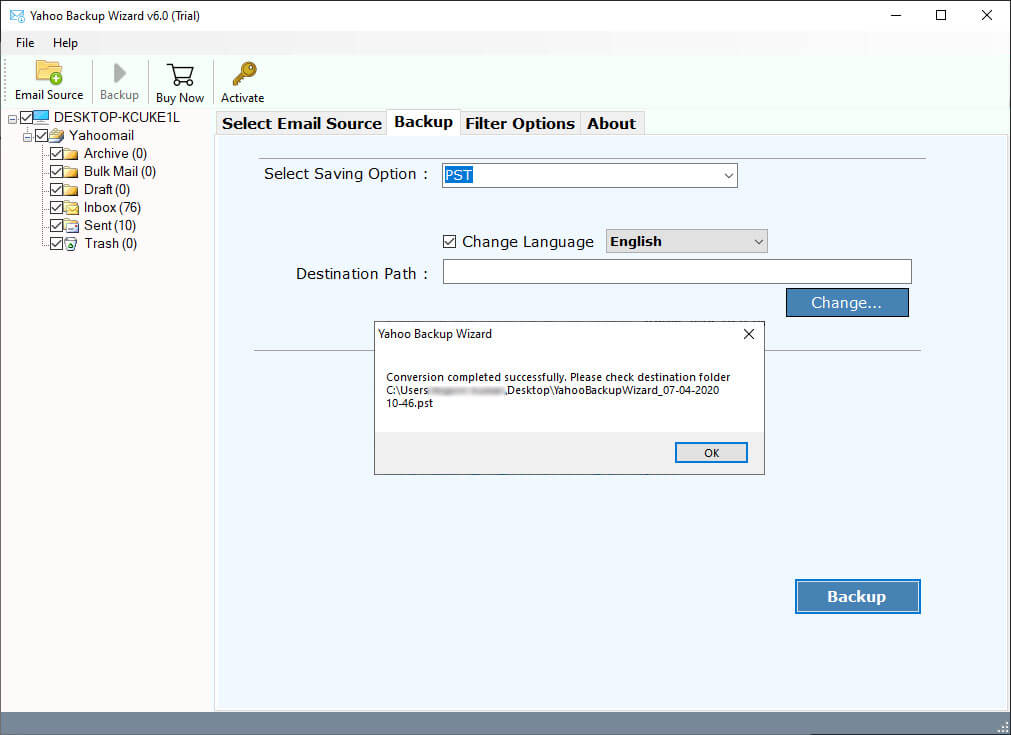The image size is (1011, 735).
Task: Uncheck the Bulk Mail checkbox
Action: point(56,172)
